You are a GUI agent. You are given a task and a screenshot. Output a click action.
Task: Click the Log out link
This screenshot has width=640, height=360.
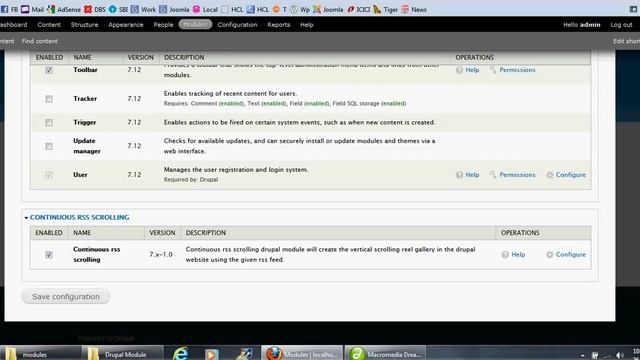pos(621,24)
